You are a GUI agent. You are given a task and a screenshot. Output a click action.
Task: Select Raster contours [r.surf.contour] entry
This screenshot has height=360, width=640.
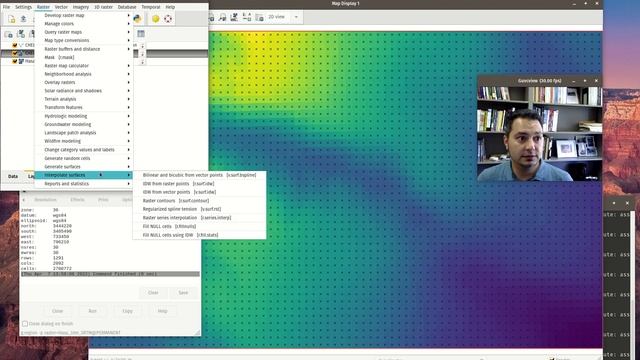pos(200,201)
